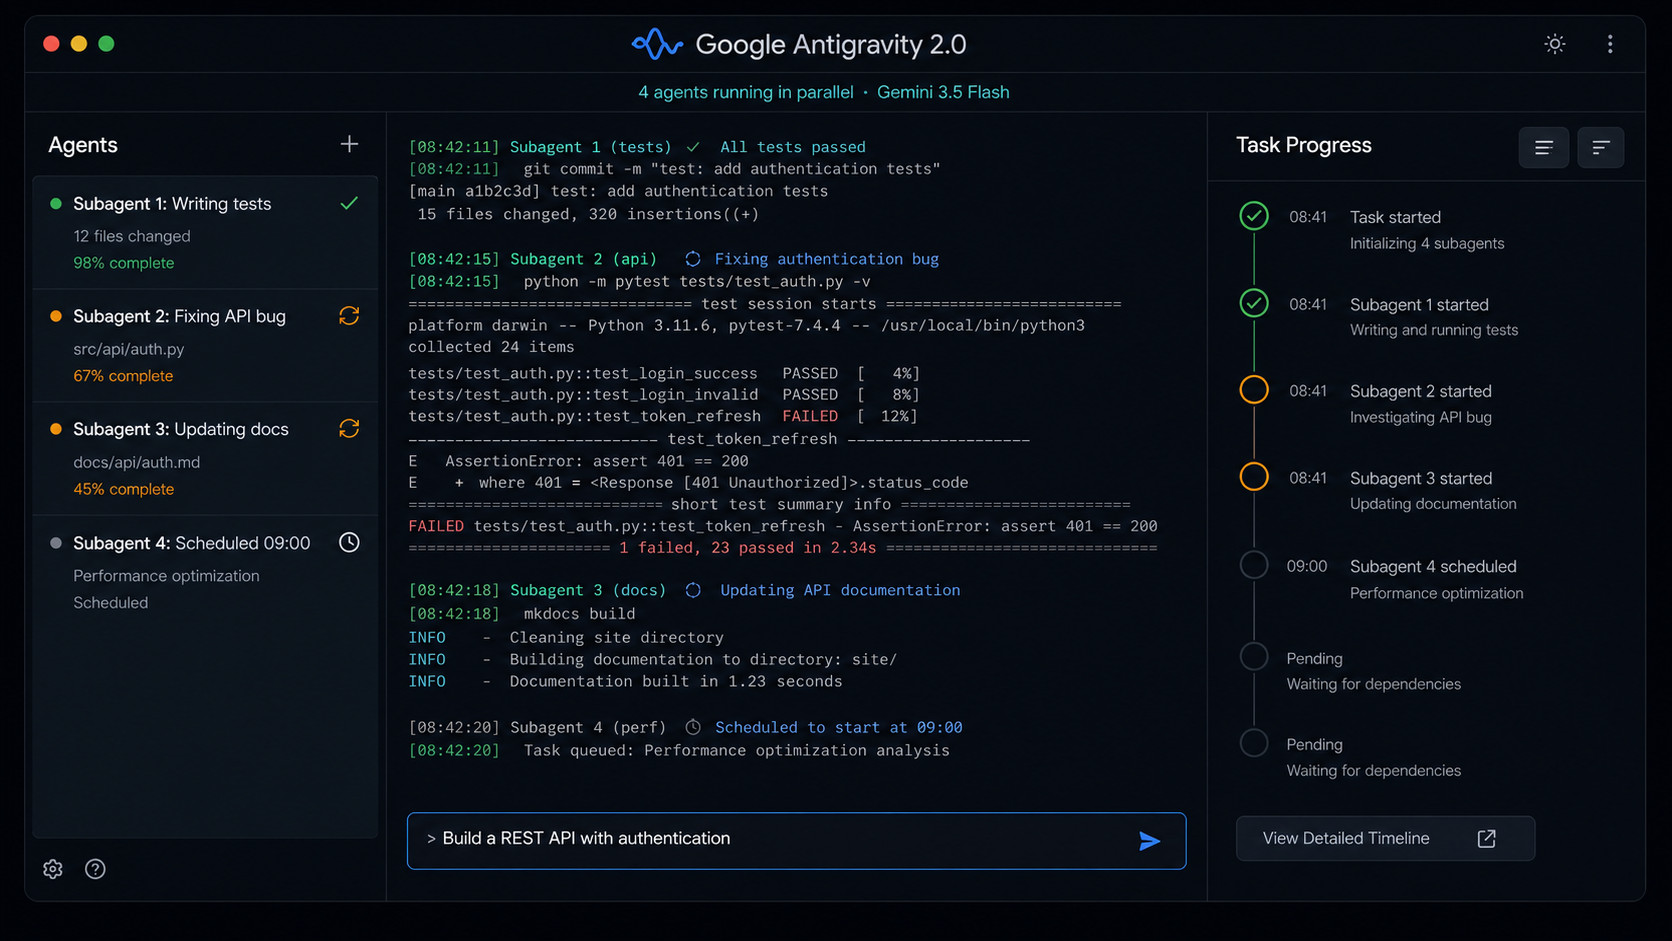This screenshot has height=941, width=1672.
Task: Open View Detailed Timeline button
Action: pyautogui.click(x=1385, y=839)
